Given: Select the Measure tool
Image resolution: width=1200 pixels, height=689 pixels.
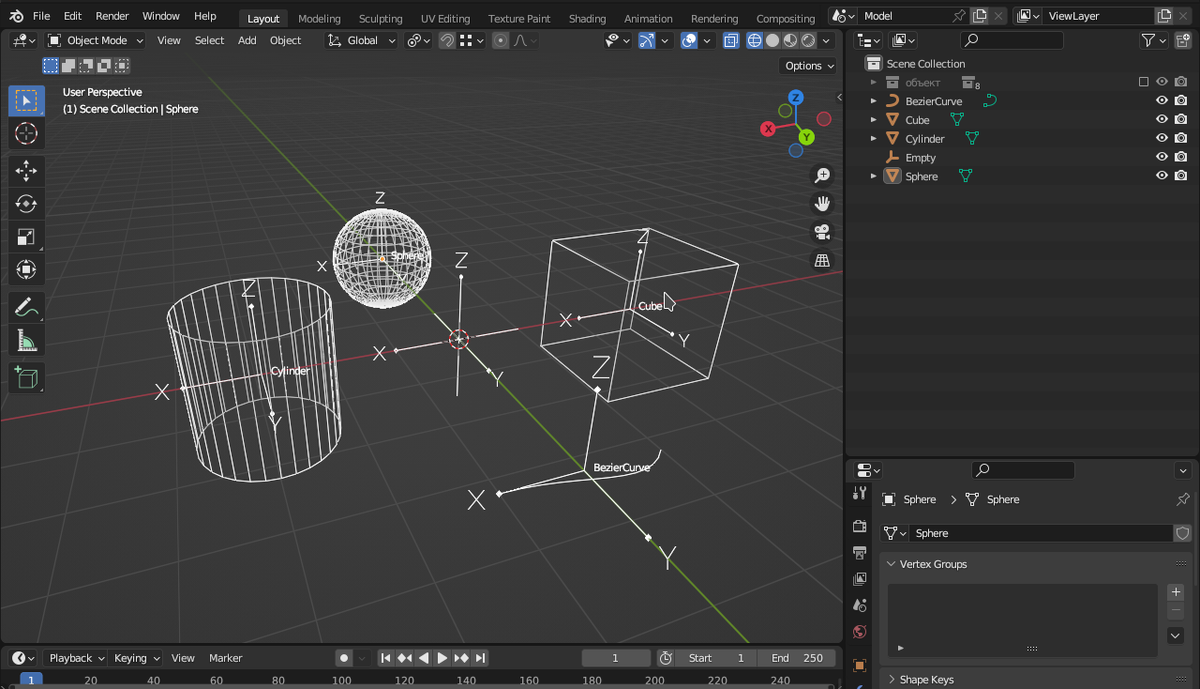Looking at the screenshot, I should 26,341.
